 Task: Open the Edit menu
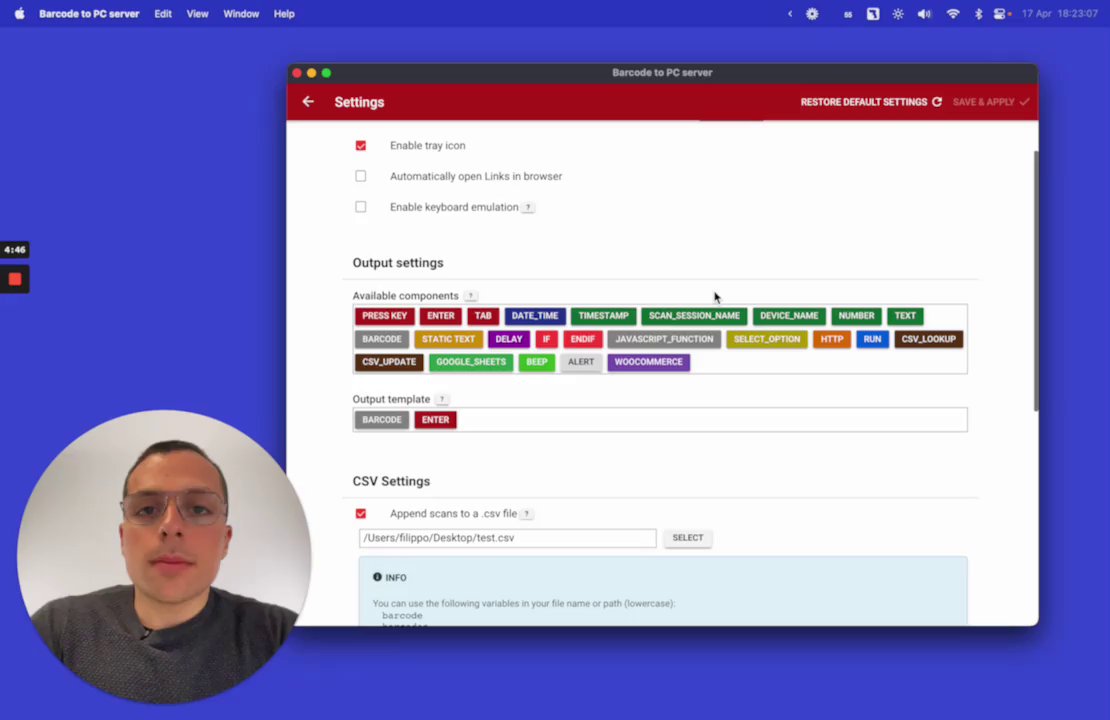click(163, 13)
